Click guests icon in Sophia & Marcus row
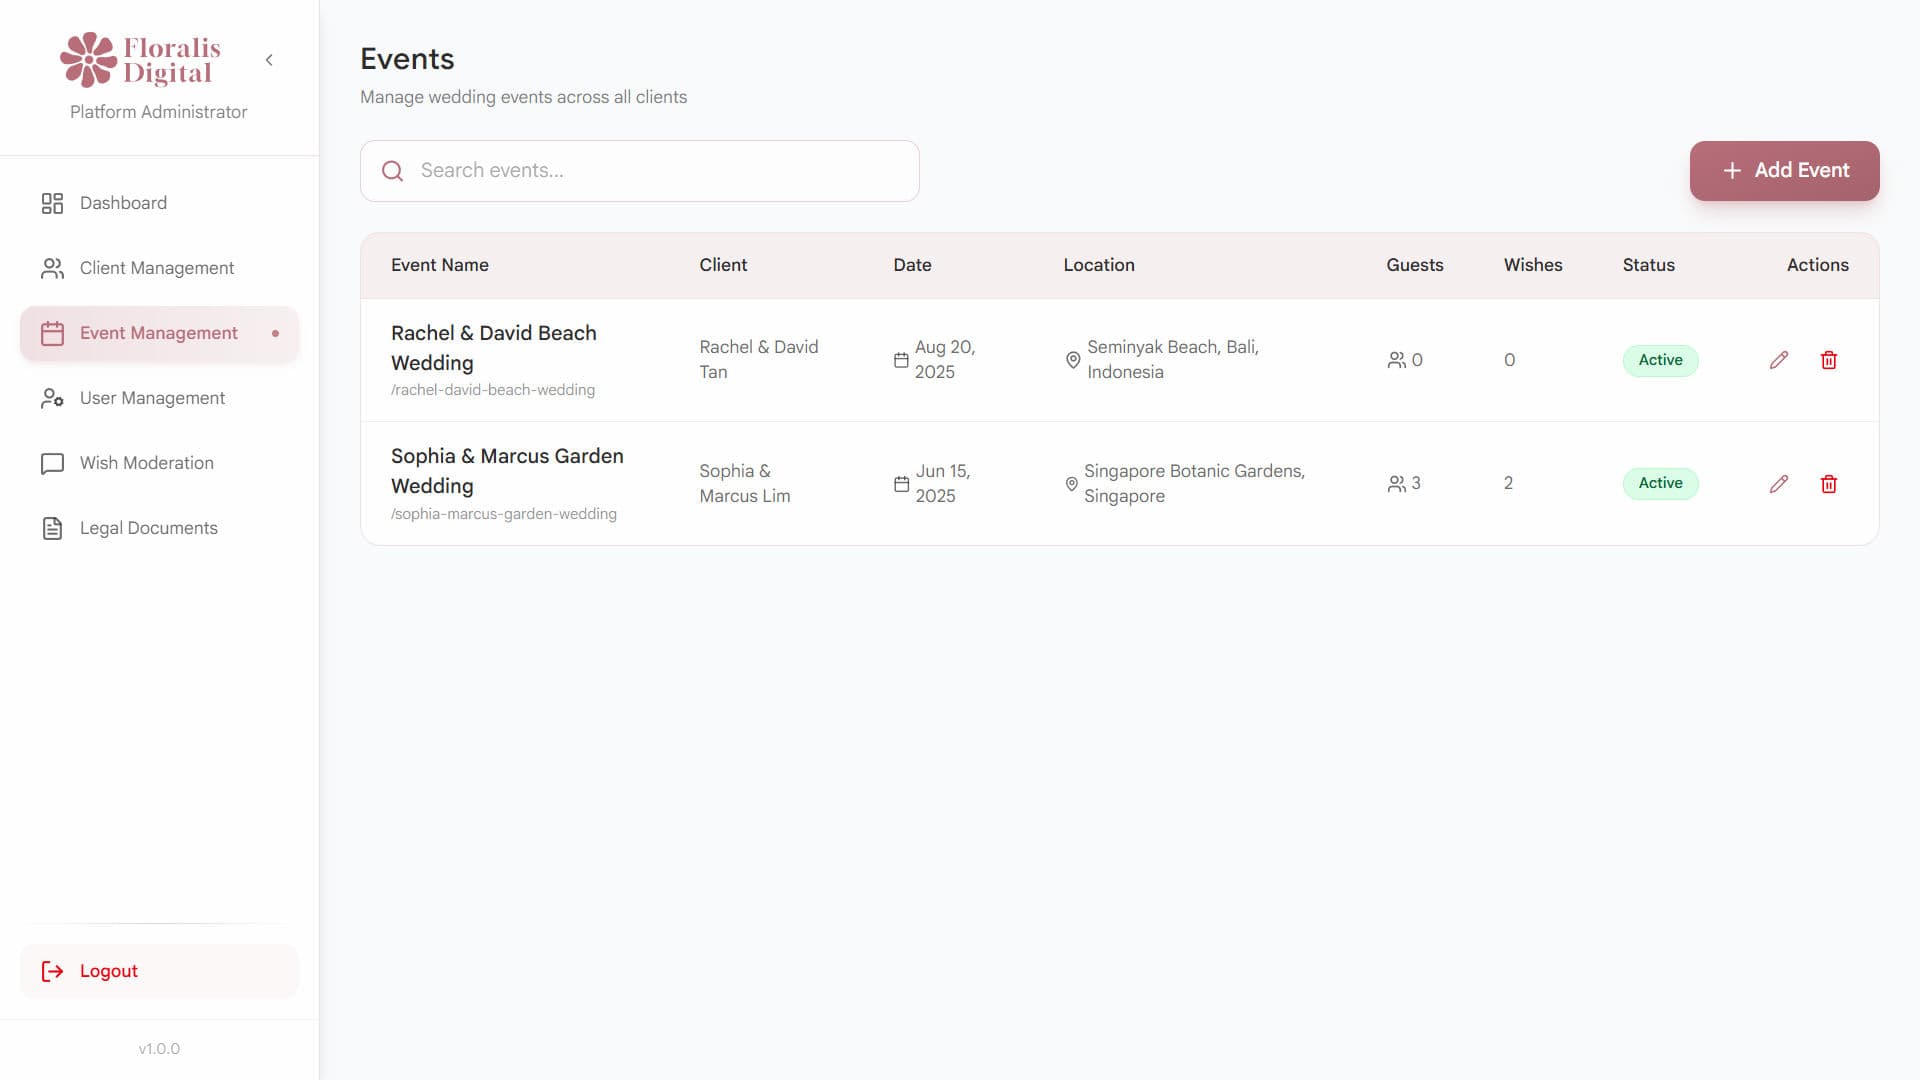 point(1396,484)
